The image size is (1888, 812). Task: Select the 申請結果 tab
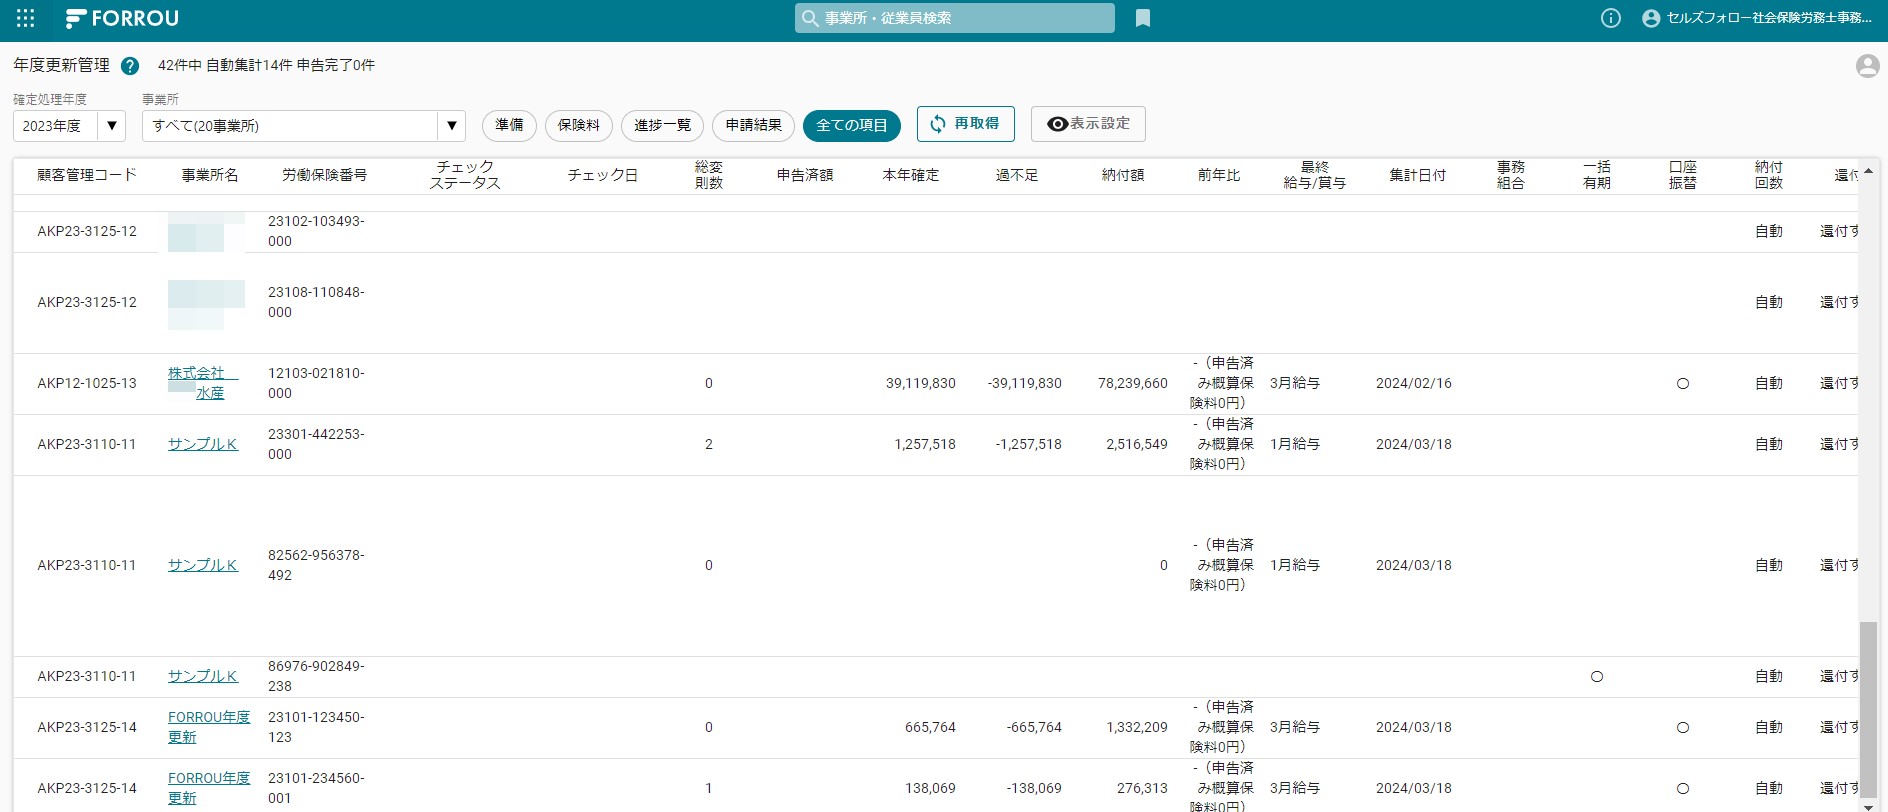(x=754, y=125)
